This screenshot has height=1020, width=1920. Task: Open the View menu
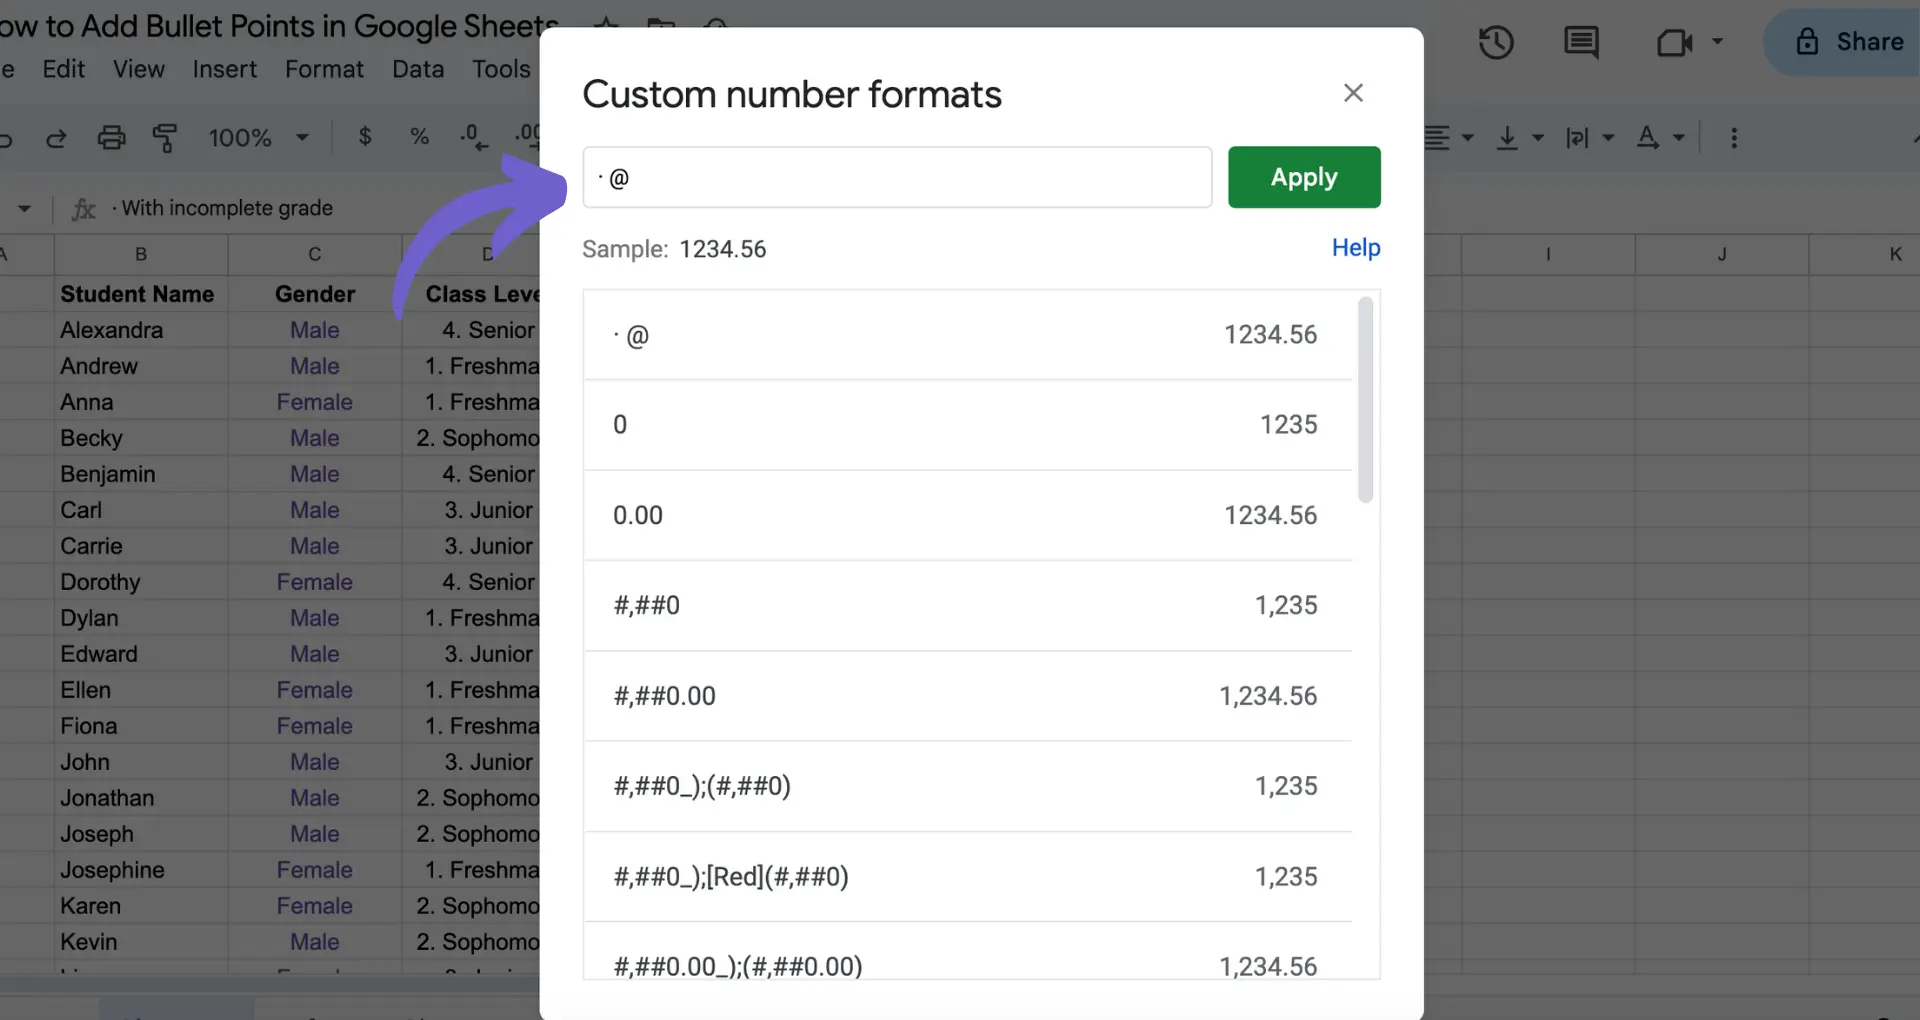coord(138,69)
